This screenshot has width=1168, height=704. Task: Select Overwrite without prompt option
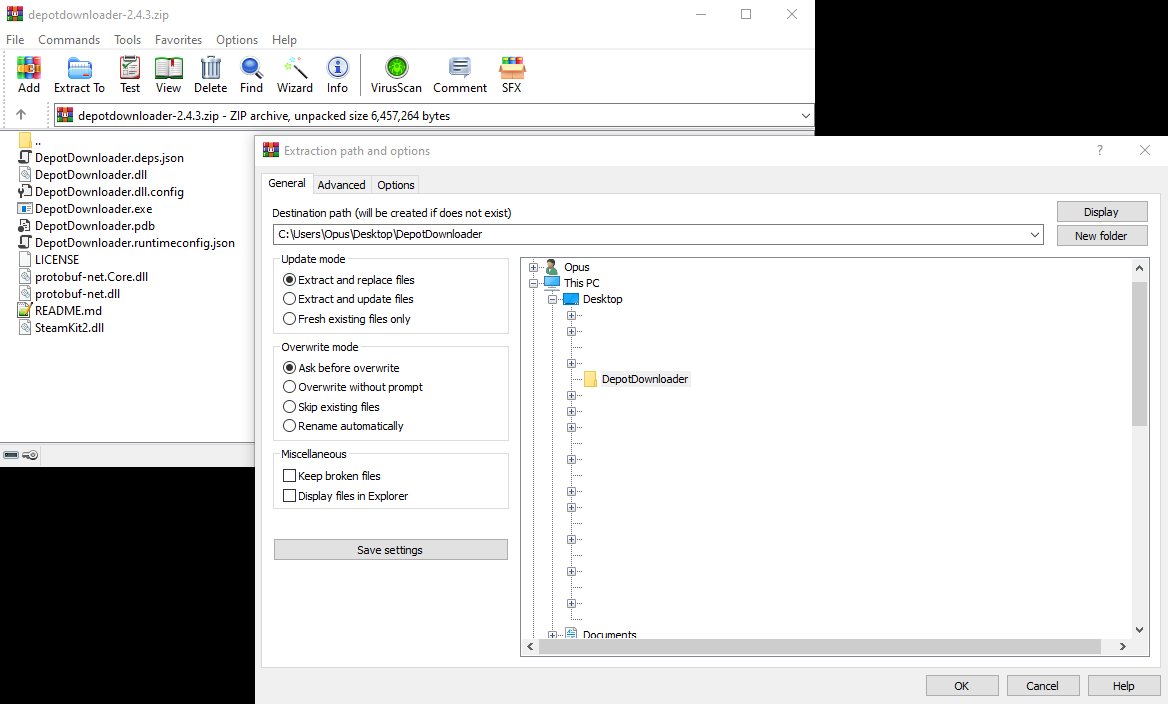point(289,387)
